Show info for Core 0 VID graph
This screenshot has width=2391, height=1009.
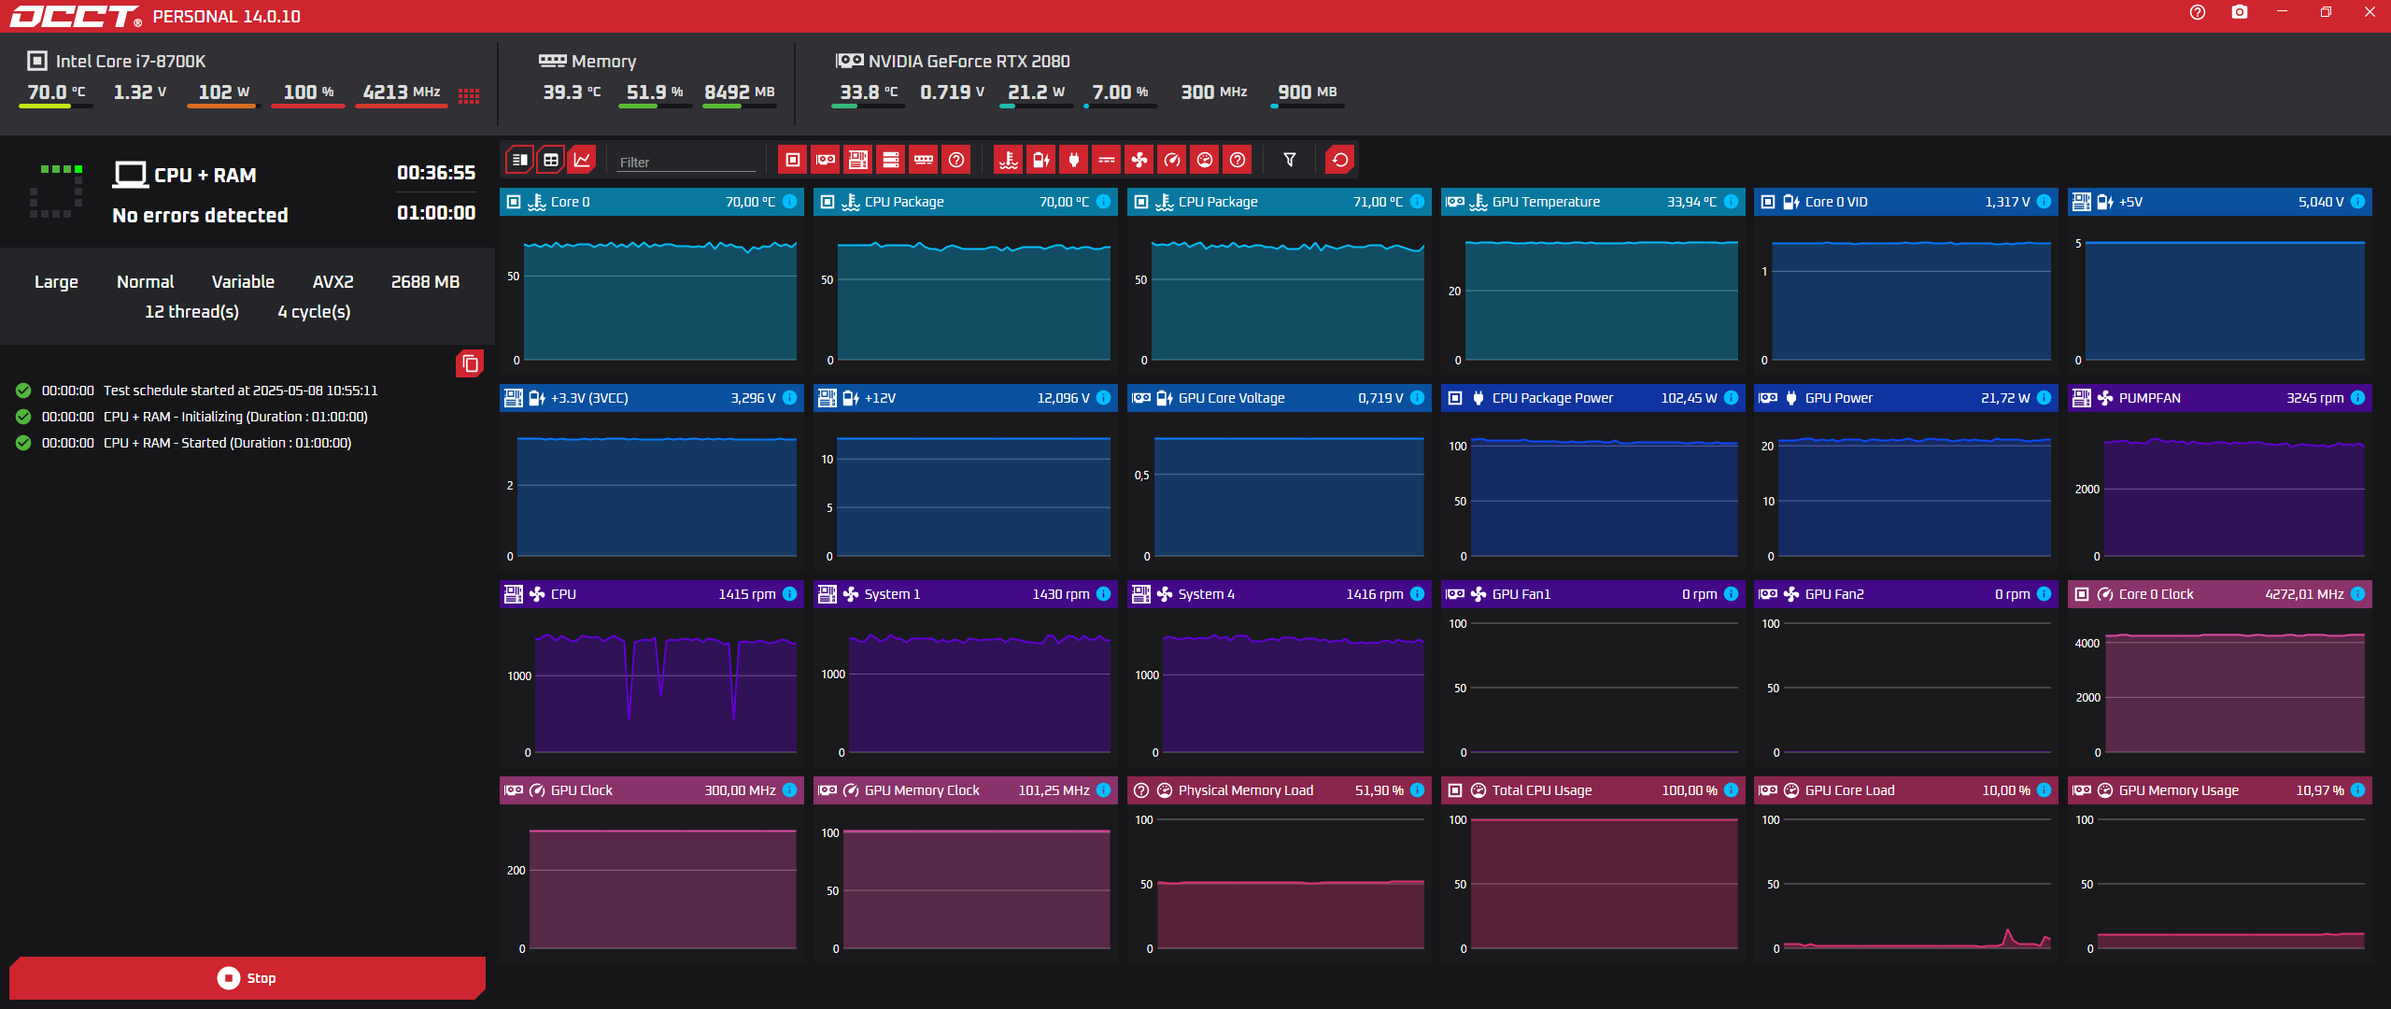(2044, 202)
